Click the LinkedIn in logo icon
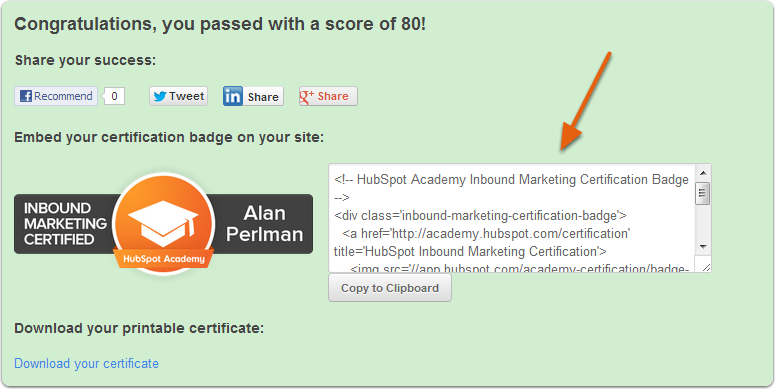 click(233, 96)
